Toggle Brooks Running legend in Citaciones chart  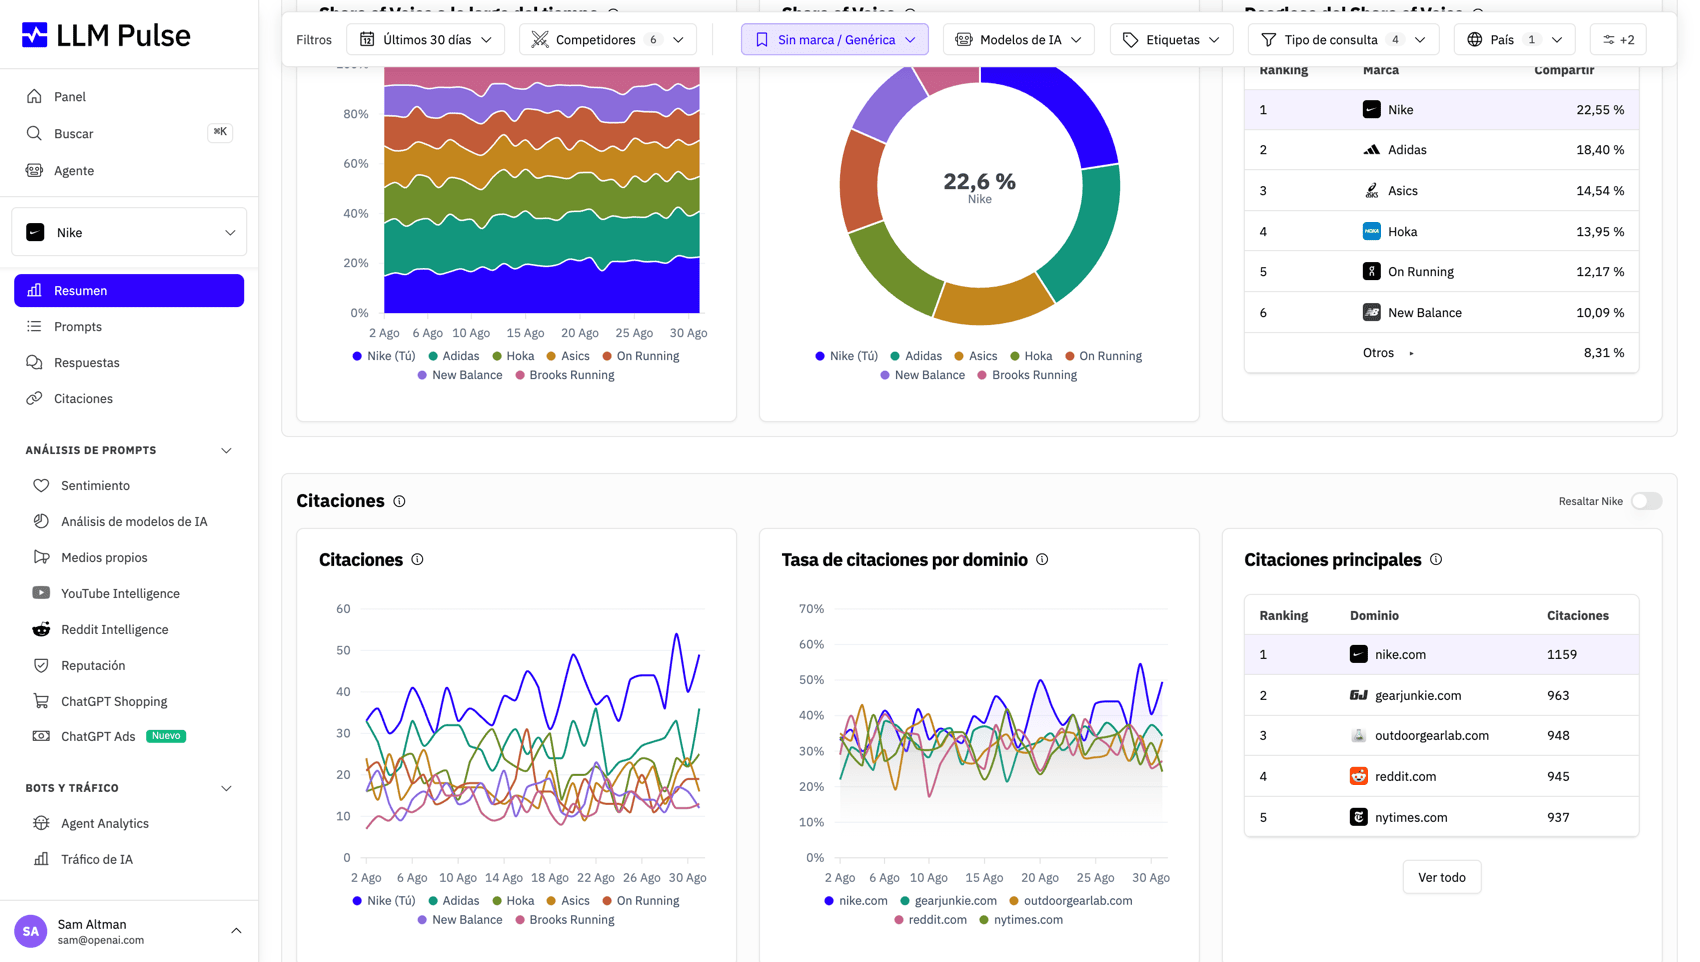(564, 920)
